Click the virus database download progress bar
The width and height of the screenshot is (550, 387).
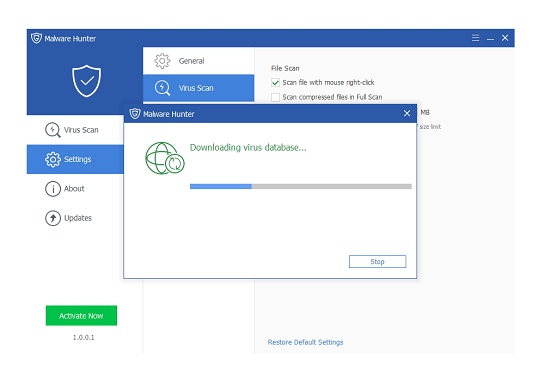pos(301,186)
